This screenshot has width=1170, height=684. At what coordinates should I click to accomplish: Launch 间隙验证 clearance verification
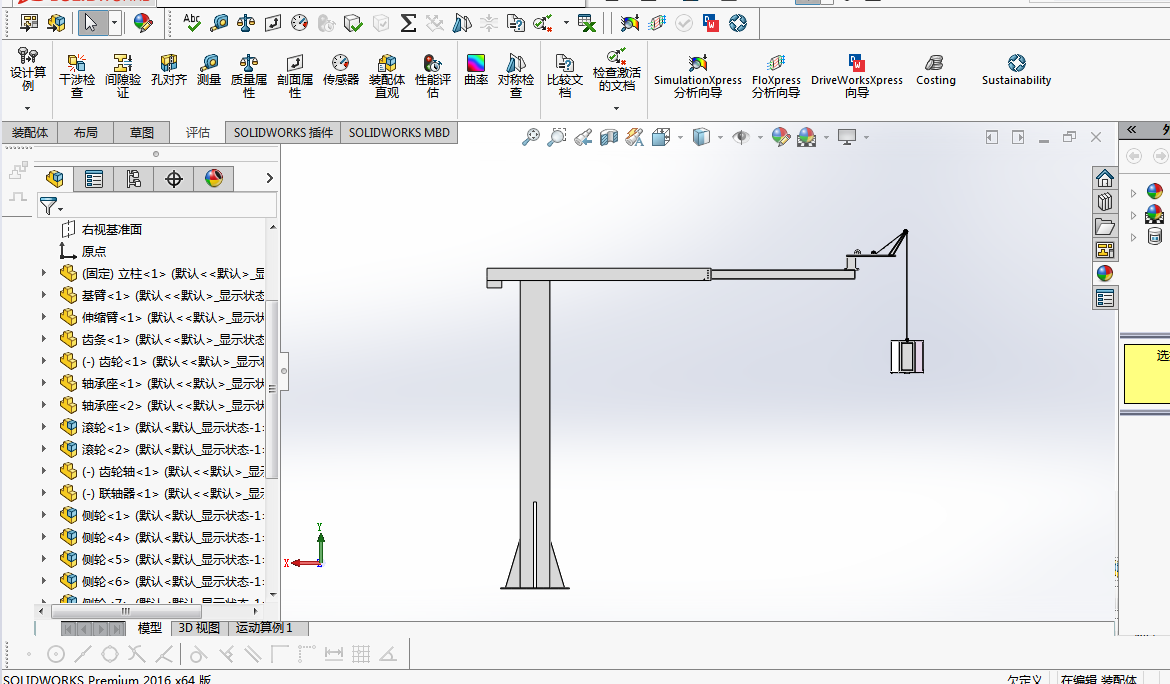122,76
